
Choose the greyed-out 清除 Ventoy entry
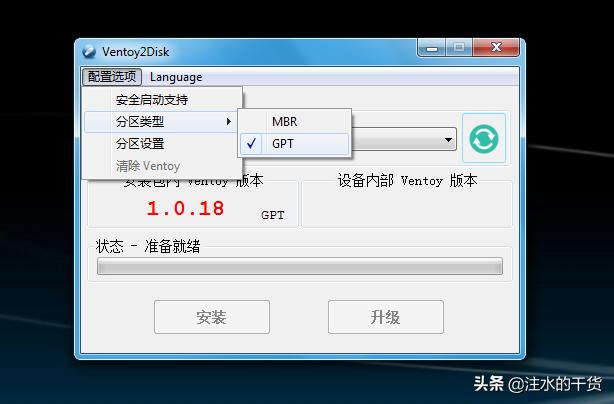pos(162,166)
